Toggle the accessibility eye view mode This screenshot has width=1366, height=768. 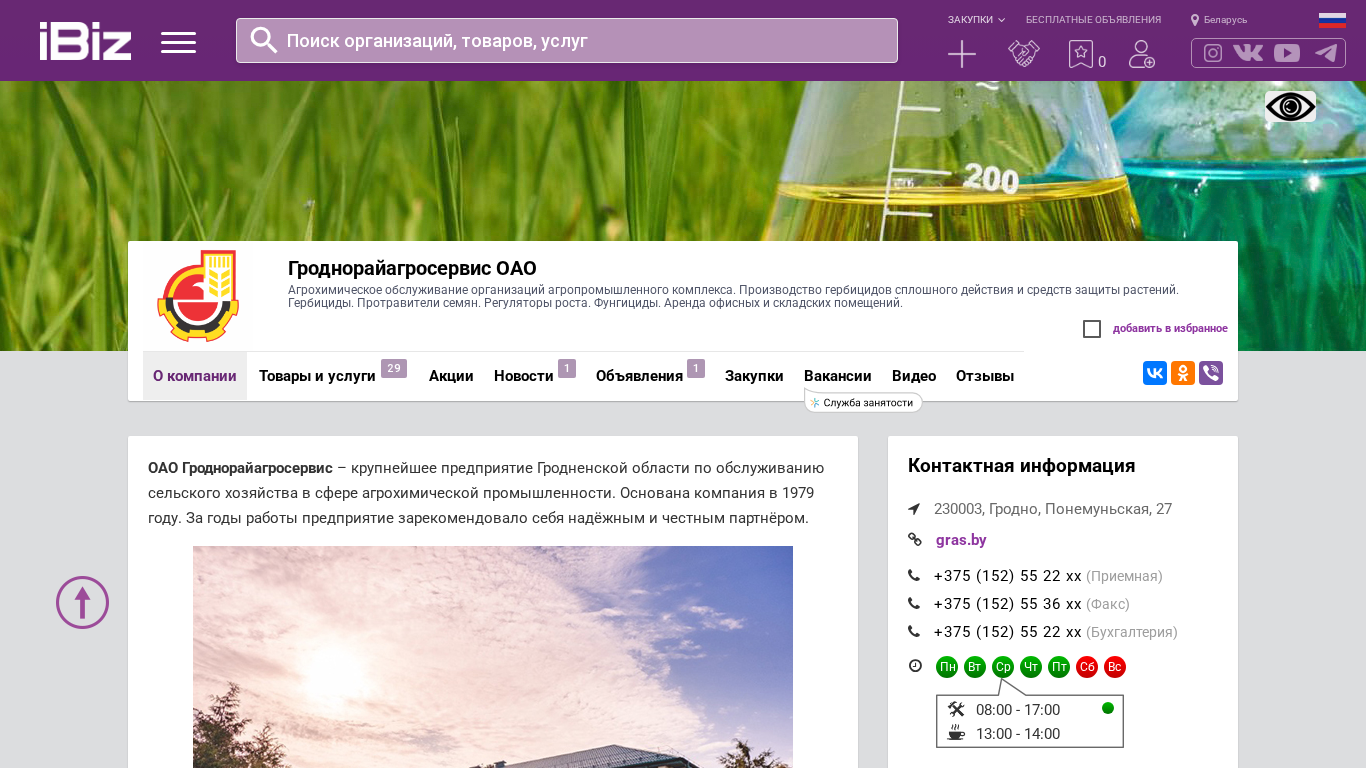[x=1290, y=107]
